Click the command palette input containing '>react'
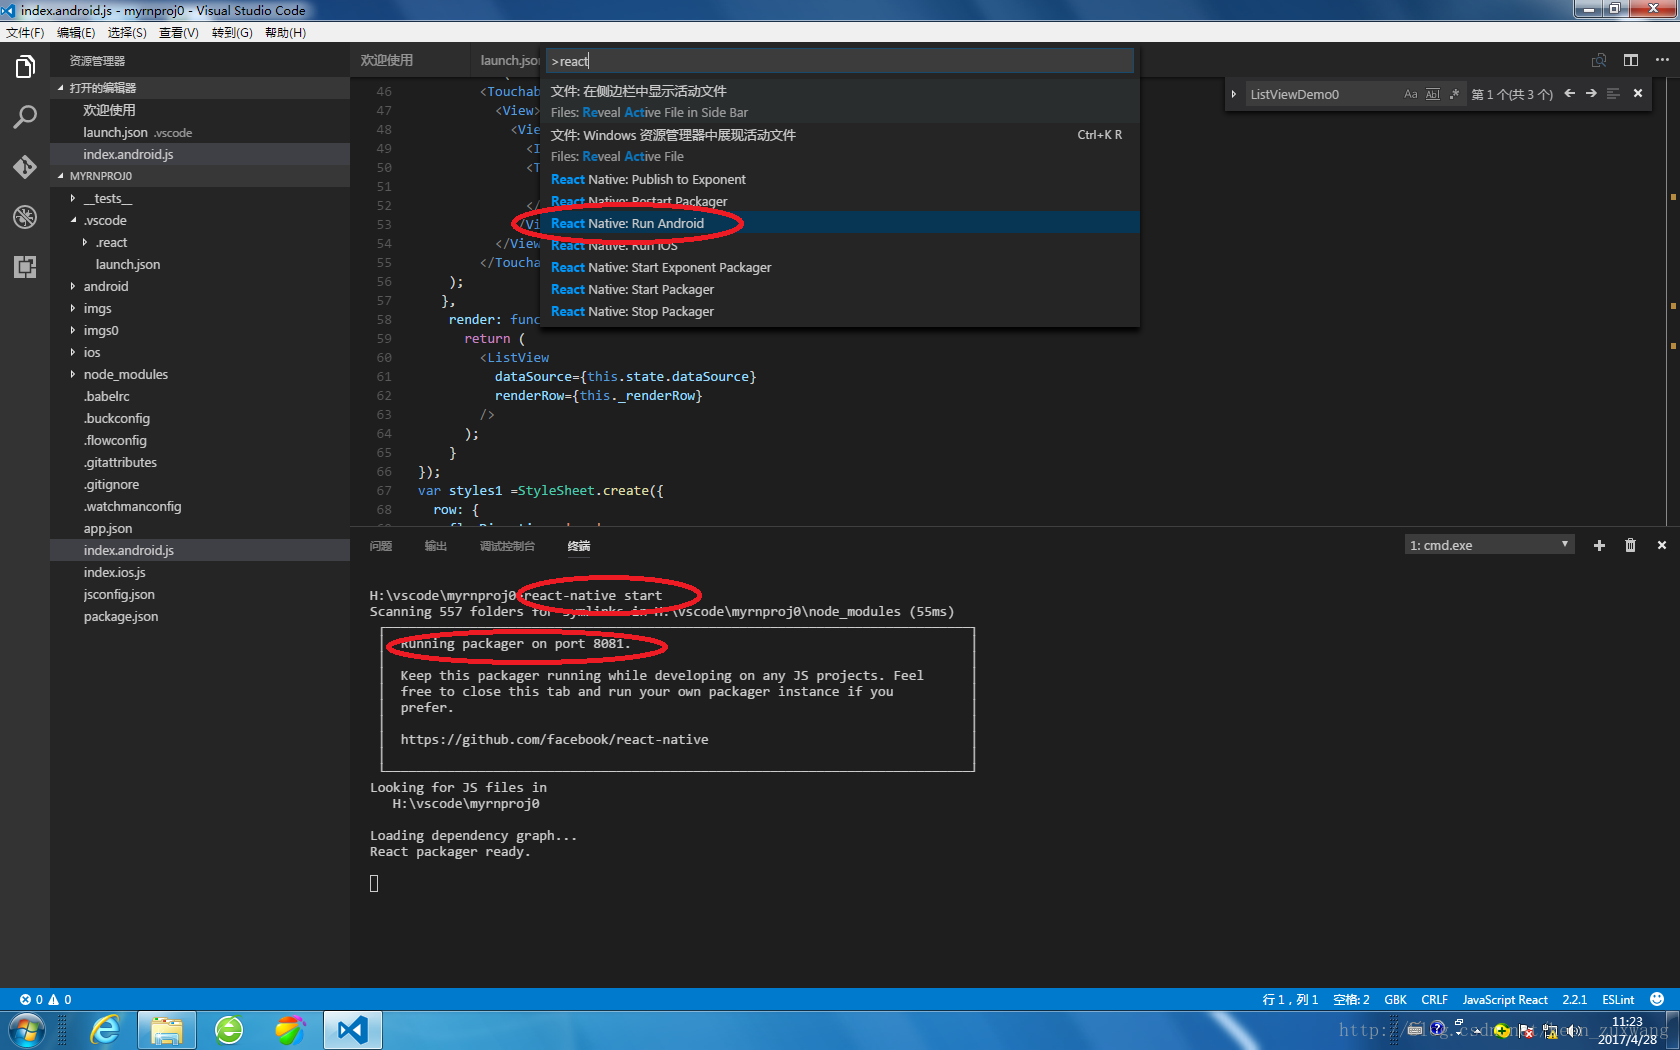 pyautogui.click(x=840, y=61)
